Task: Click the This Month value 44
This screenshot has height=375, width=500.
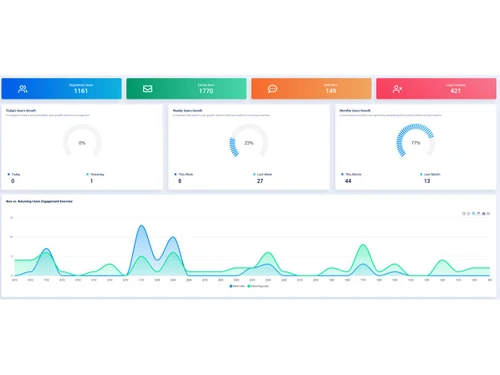Action: coord(348,181)
